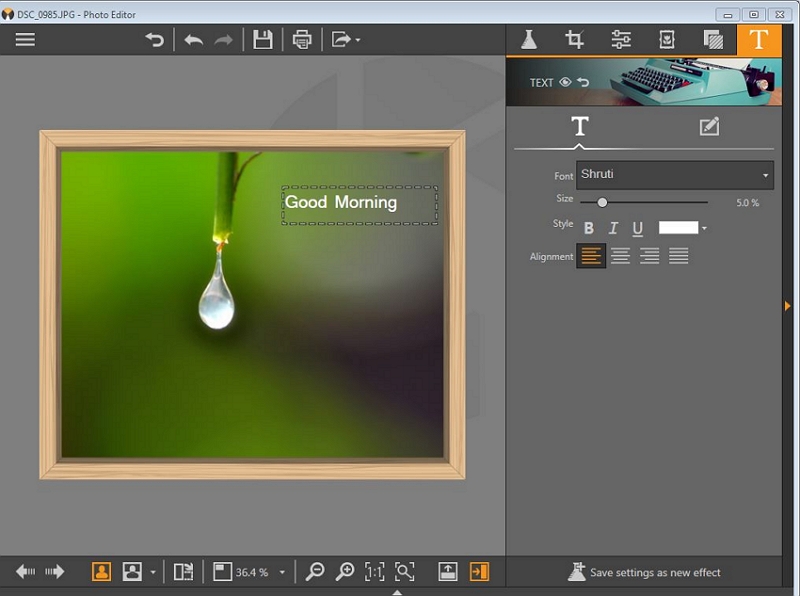Align text center

pyautogui.click(x=620, y=255)
